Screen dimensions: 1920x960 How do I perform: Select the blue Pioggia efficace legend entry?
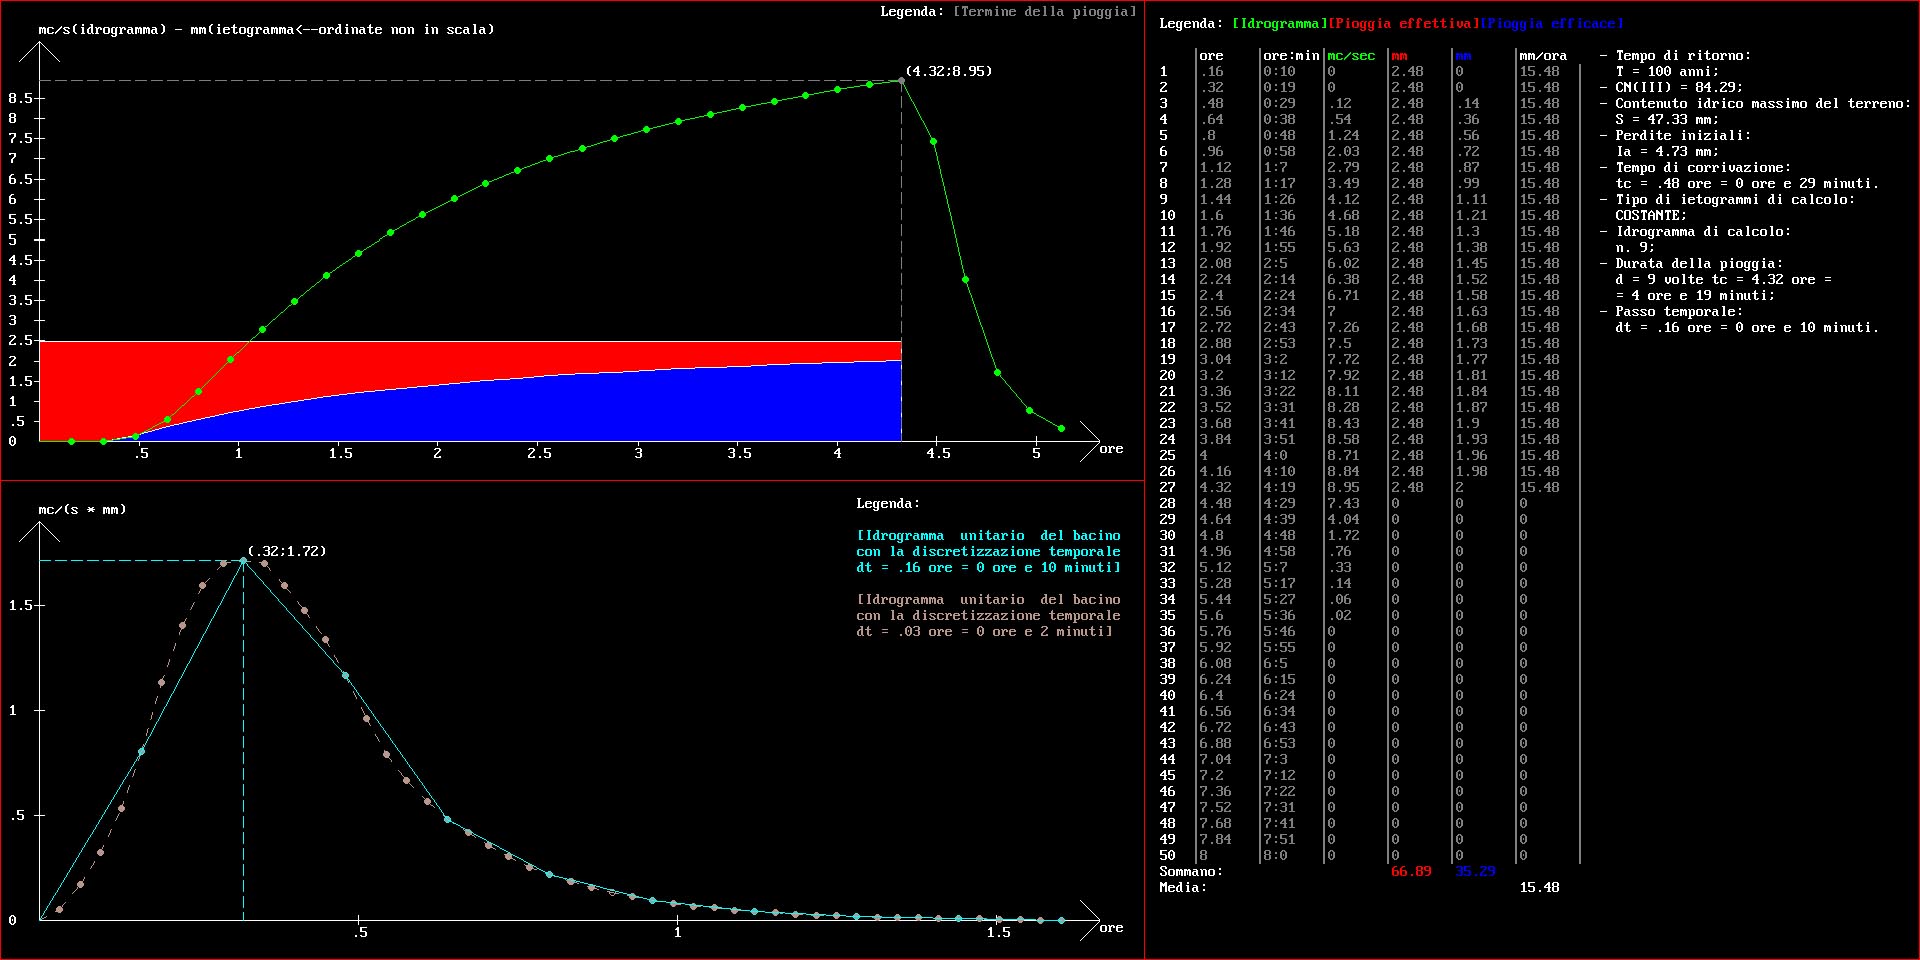(x=1552, y=23)
